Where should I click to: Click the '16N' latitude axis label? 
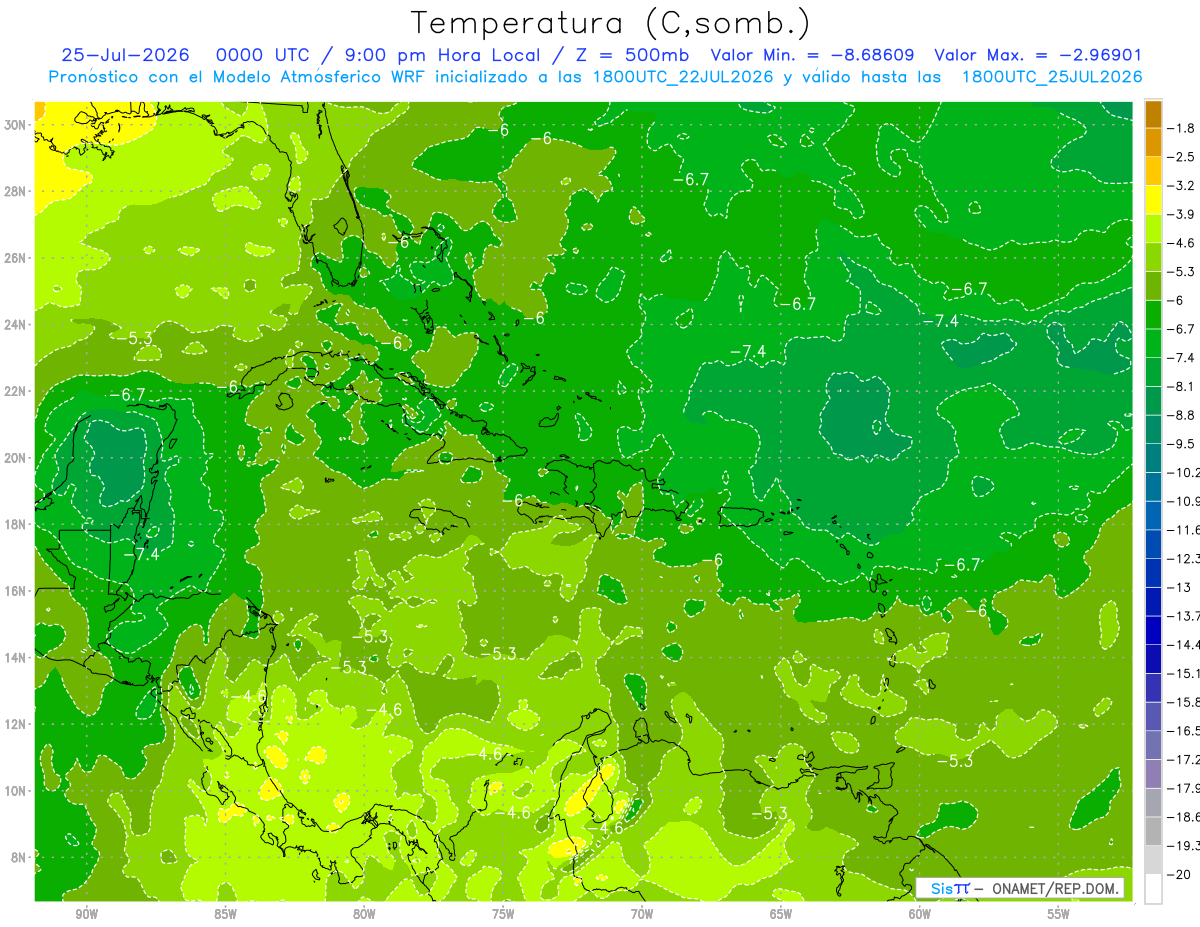[x=16, y=591]
